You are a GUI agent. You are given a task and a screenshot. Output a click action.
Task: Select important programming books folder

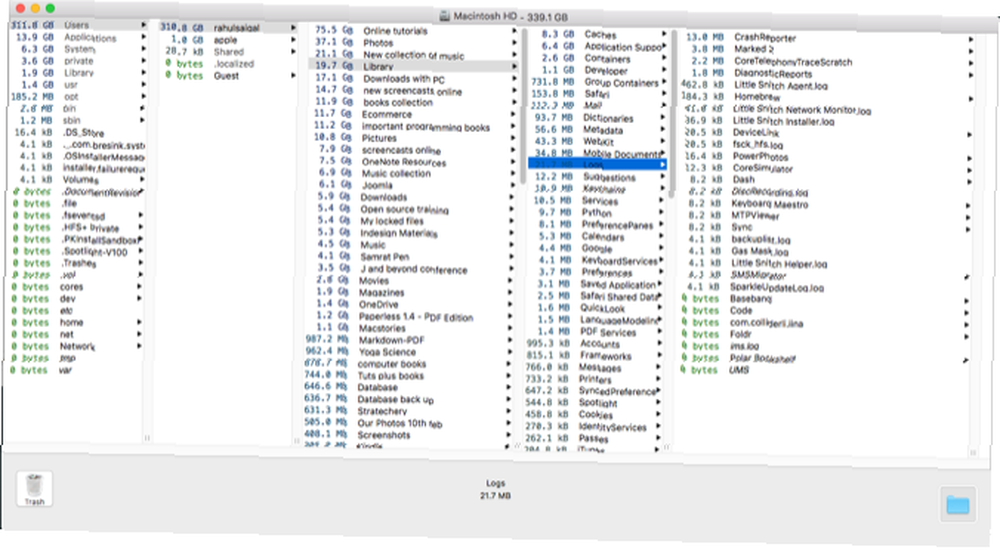tap(413, 126)
